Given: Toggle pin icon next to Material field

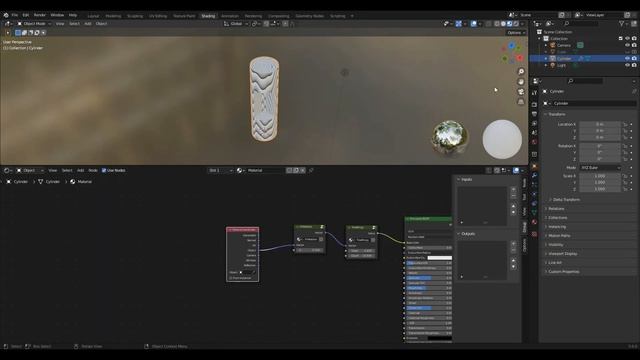Looking at the screenshot, I should click(x=311, y=170).
